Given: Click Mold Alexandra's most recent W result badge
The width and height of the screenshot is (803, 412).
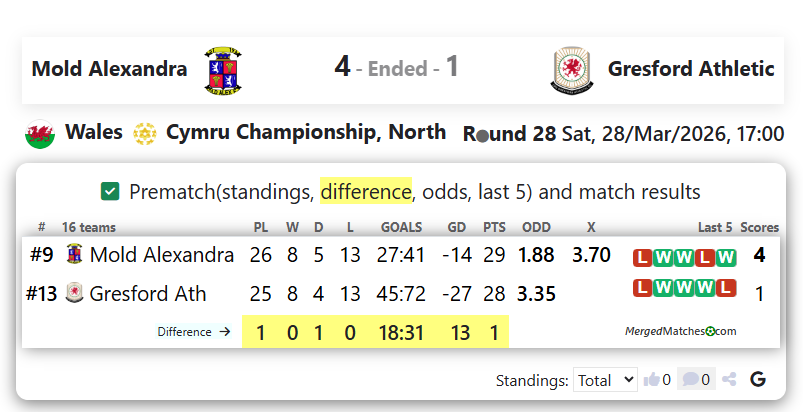Looking at the screenshot, I should [x=726, y=257].
